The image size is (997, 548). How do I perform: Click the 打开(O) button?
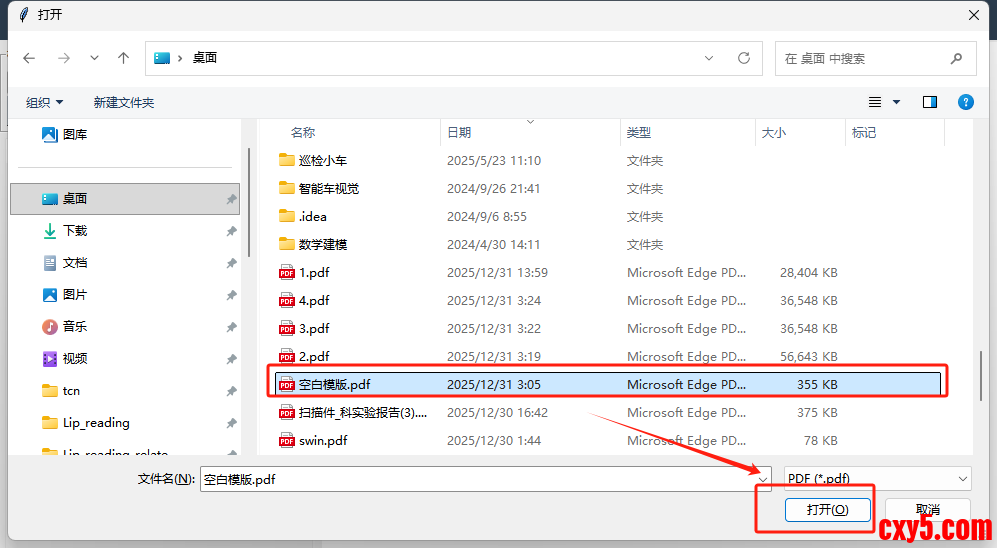coord(827,510)
